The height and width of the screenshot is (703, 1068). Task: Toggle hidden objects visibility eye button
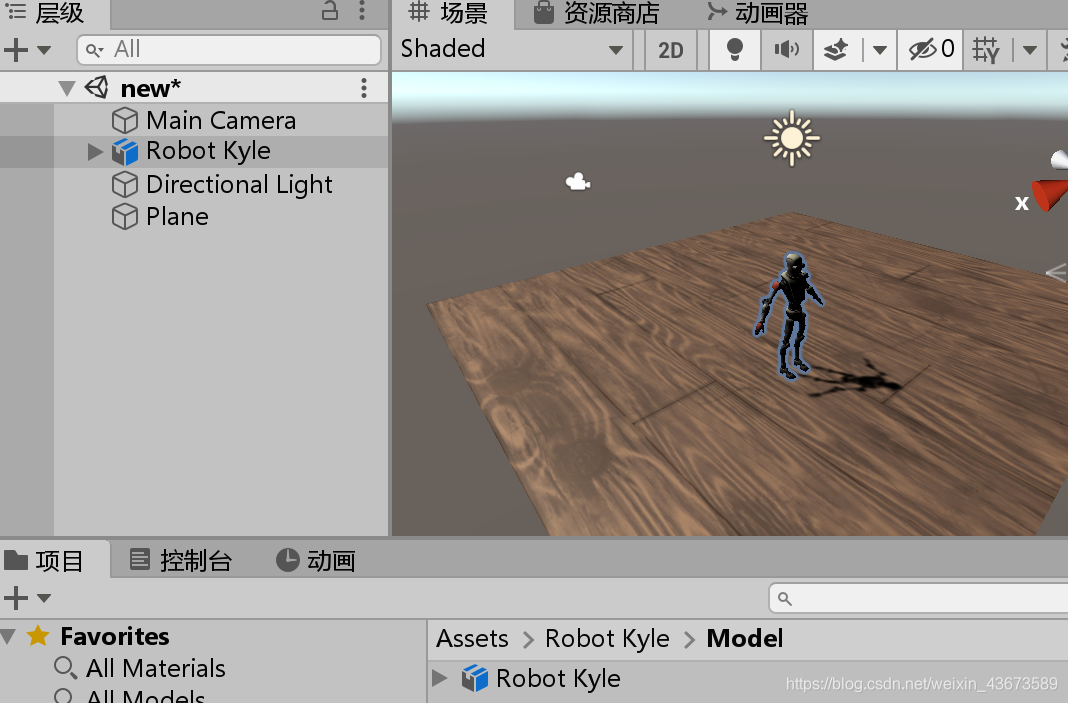click(x=930, y=50)
